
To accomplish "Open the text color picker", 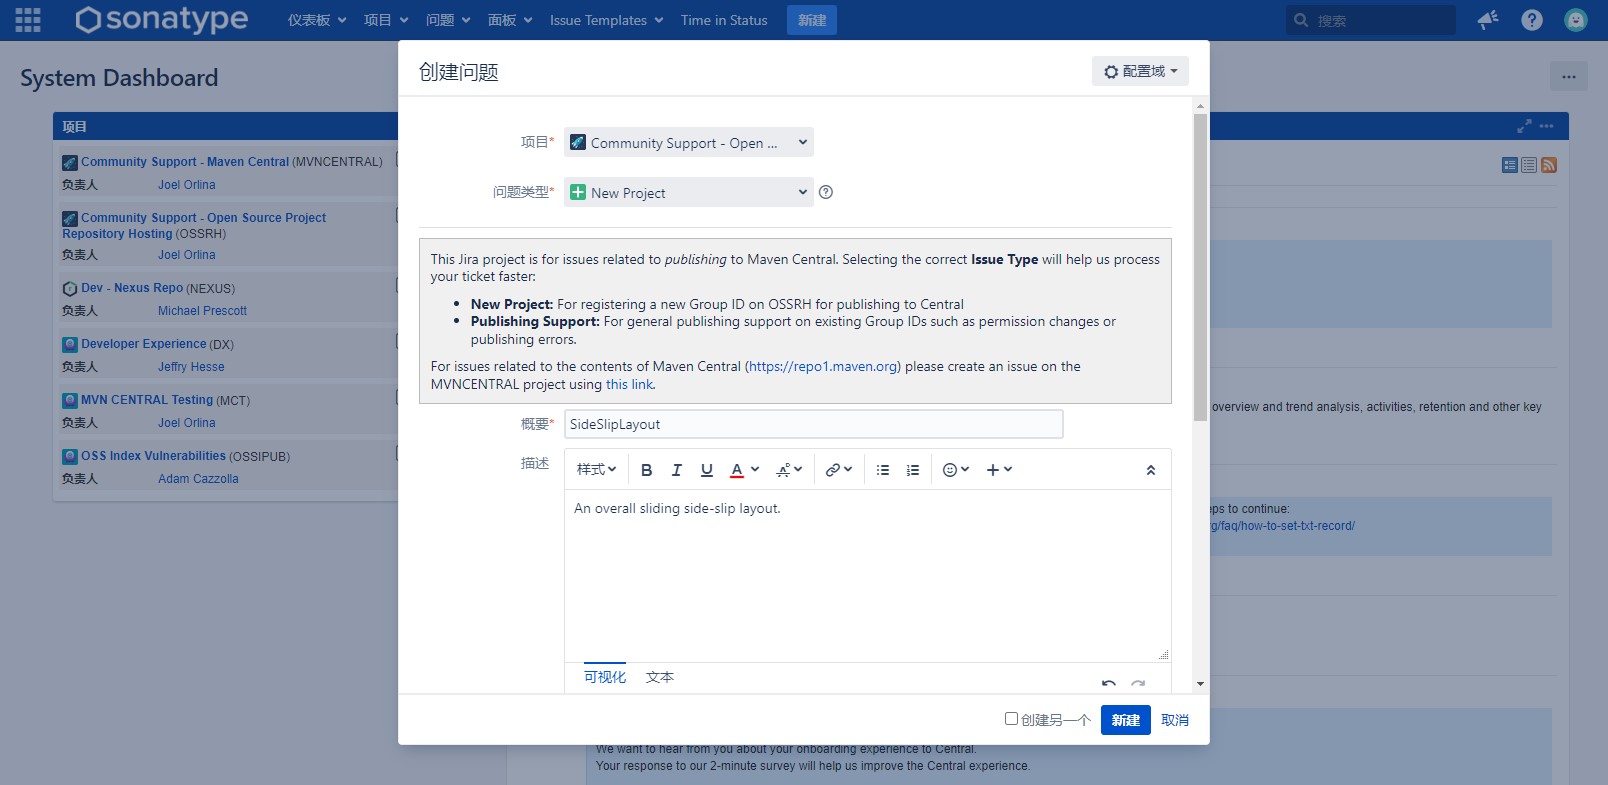I will [x=744, y=470].
